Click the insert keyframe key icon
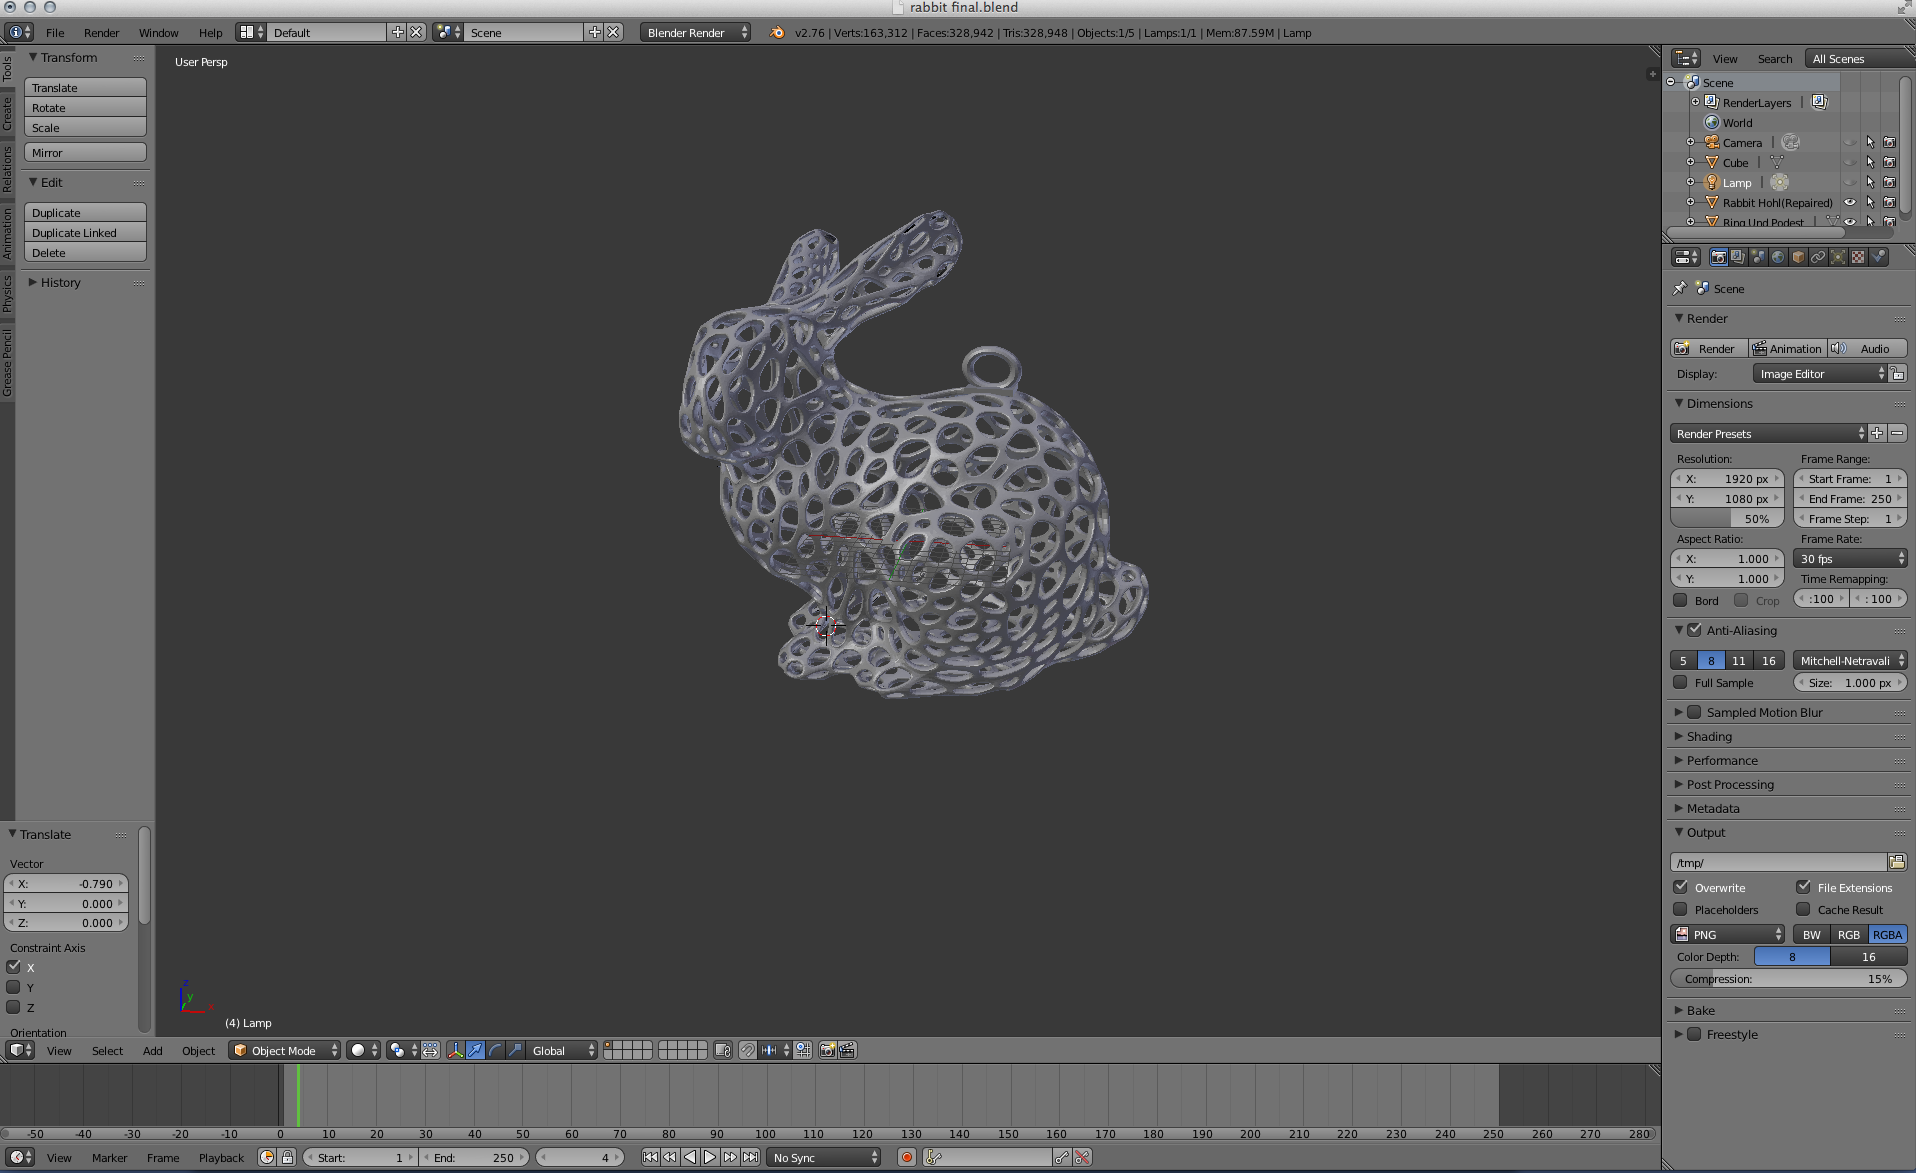1916x1173 pixels. [1061, 1158]
